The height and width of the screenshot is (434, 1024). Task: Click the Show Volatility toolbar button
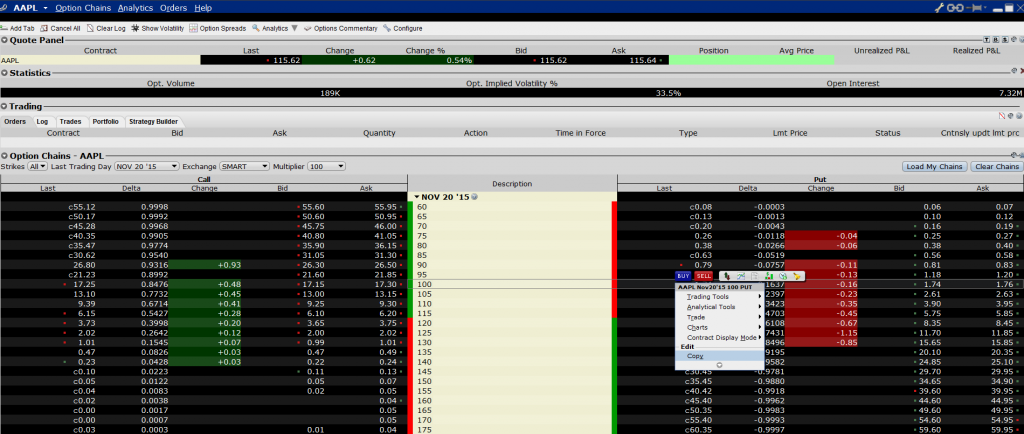pyautogui.click(x=158, y=29)
